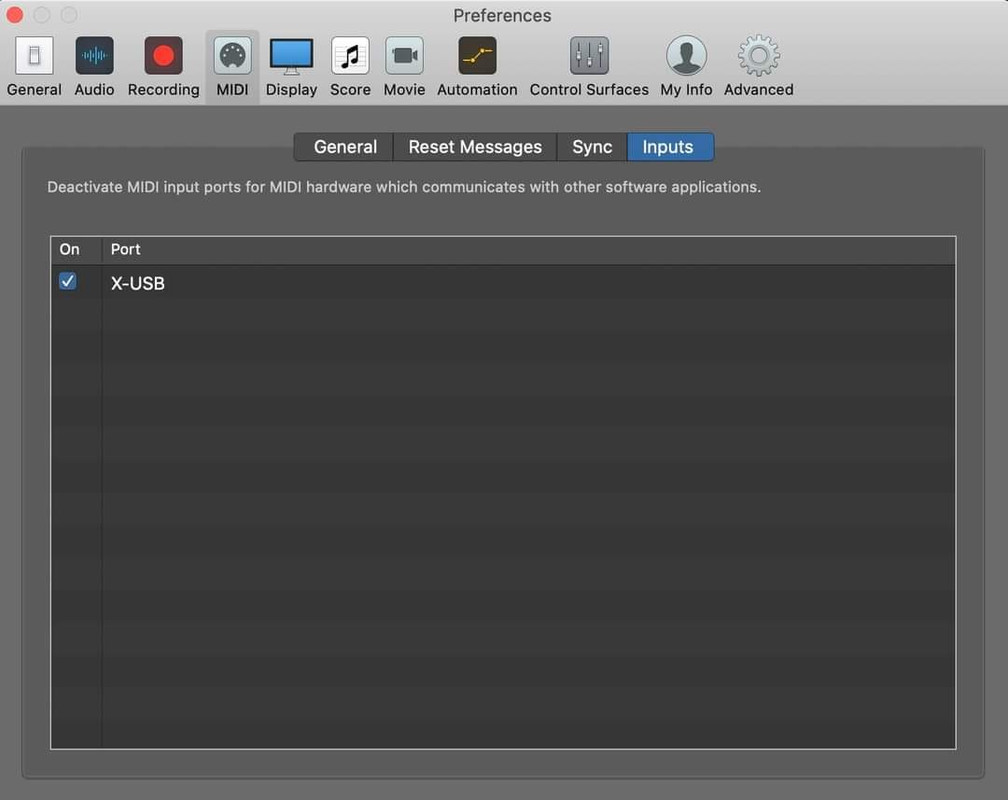Viewport: 1008px width, 800px height.
Task: Click the On column header
Action: 76,250
